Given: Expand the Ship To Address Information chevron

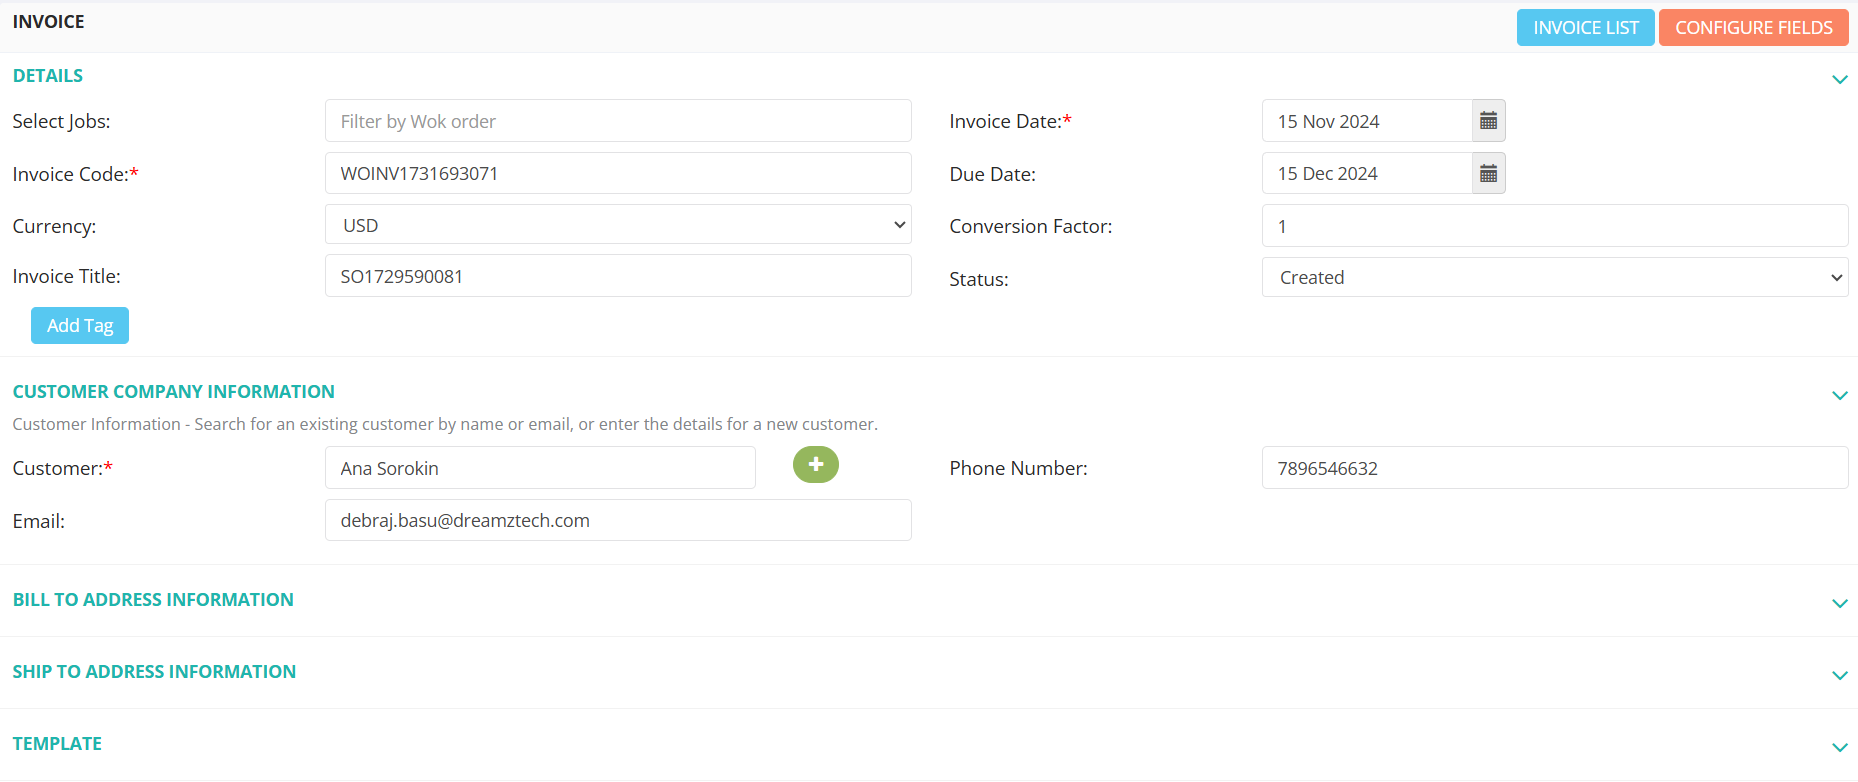Looking at the screenshot, I should (x=1839, y=675).
